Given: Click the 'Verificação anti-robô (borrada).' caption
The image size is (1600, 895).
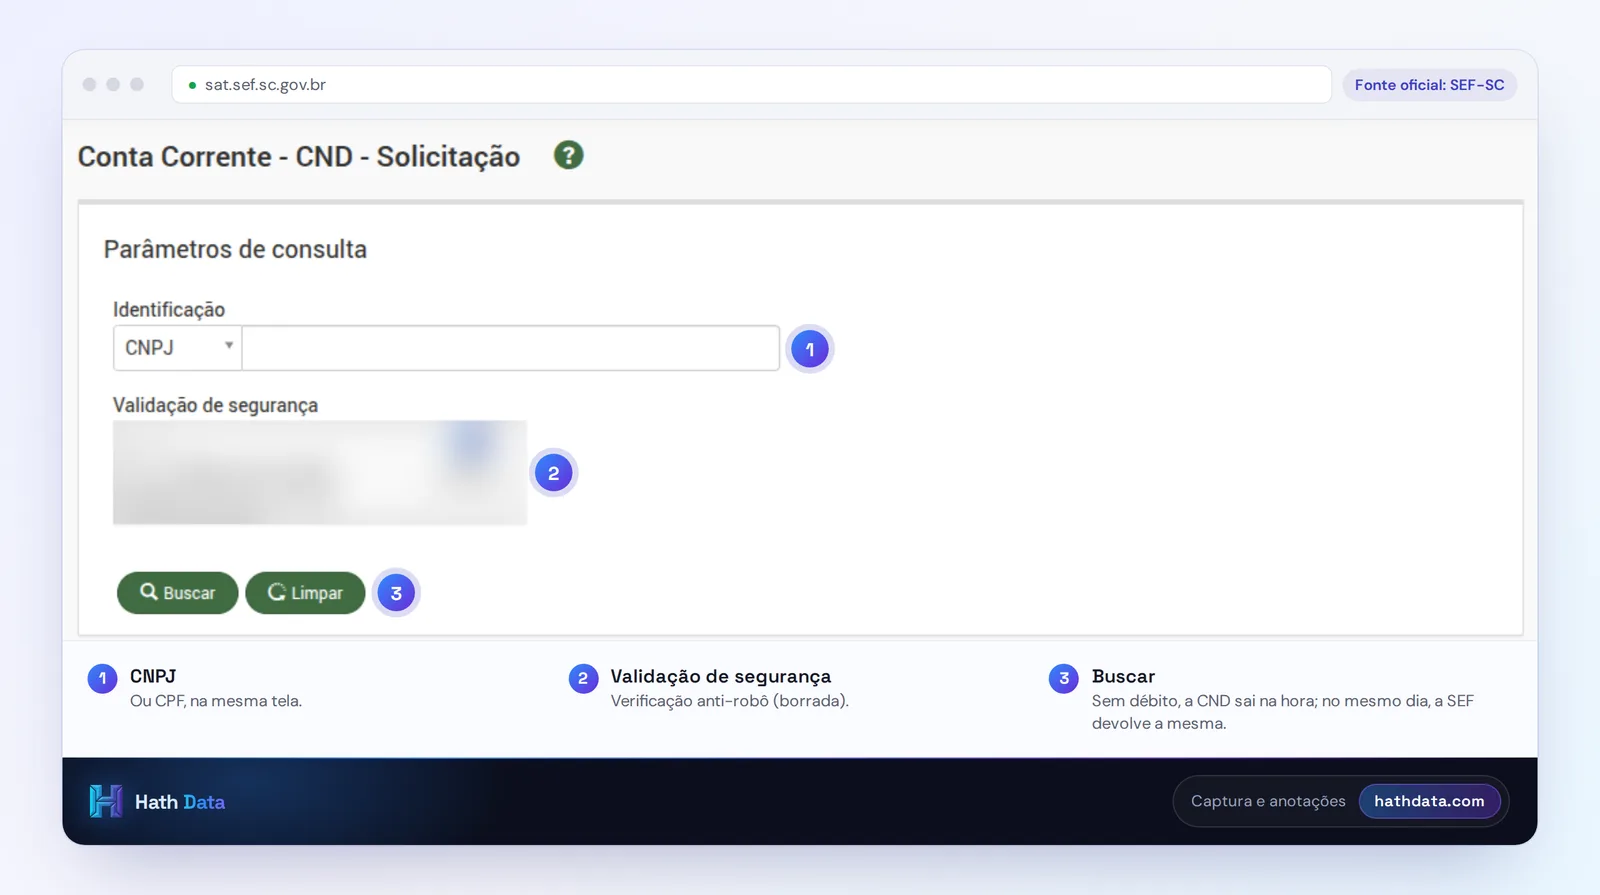Looking at the screenshot, I should point(730,701).
